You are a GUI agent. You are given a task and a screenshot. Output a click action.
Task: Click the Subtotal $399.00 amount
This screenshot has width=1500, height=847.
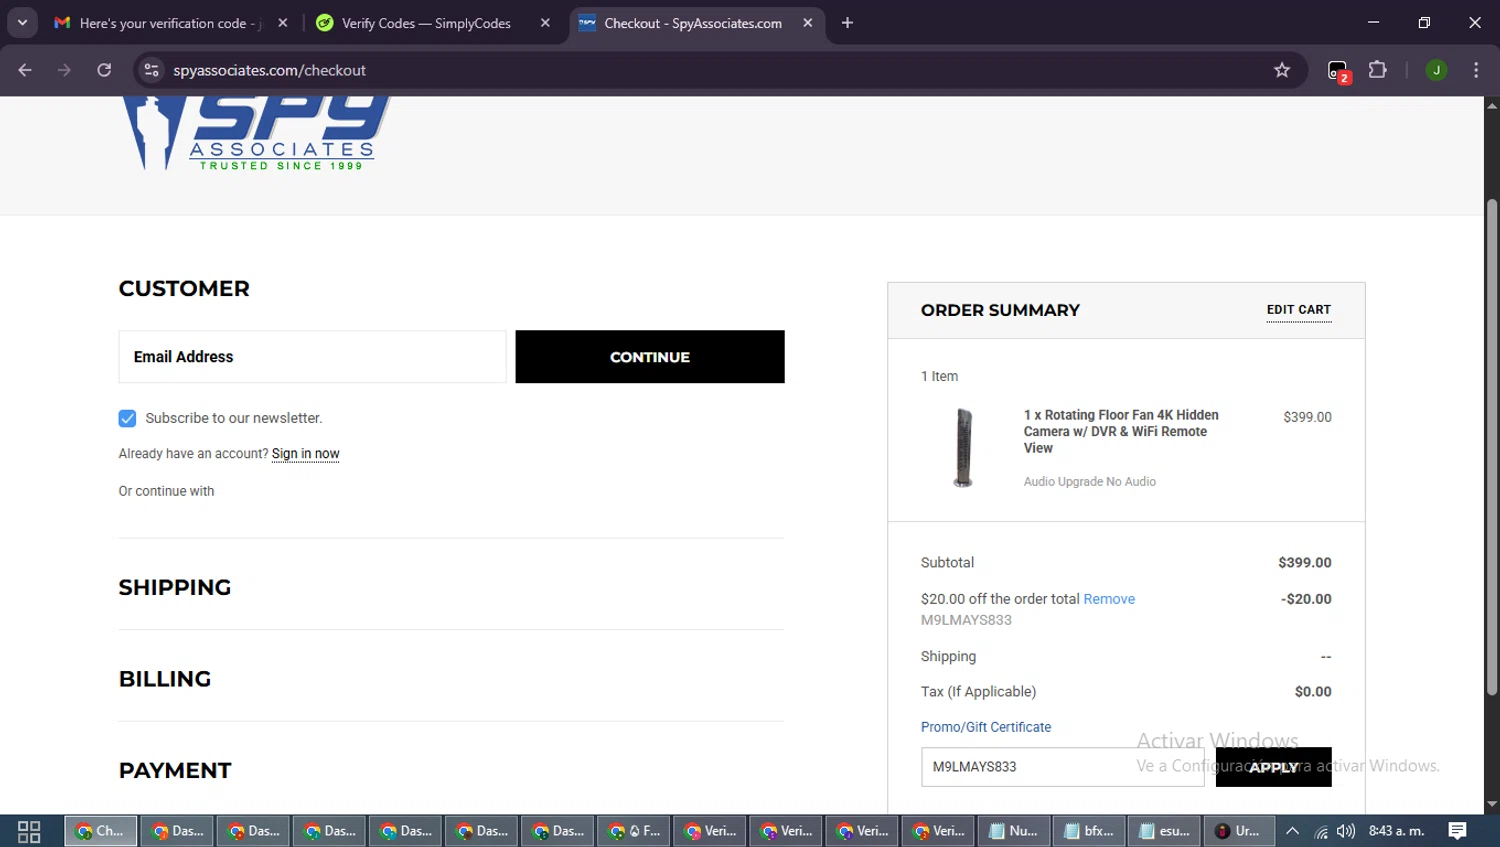point(1304,563)
